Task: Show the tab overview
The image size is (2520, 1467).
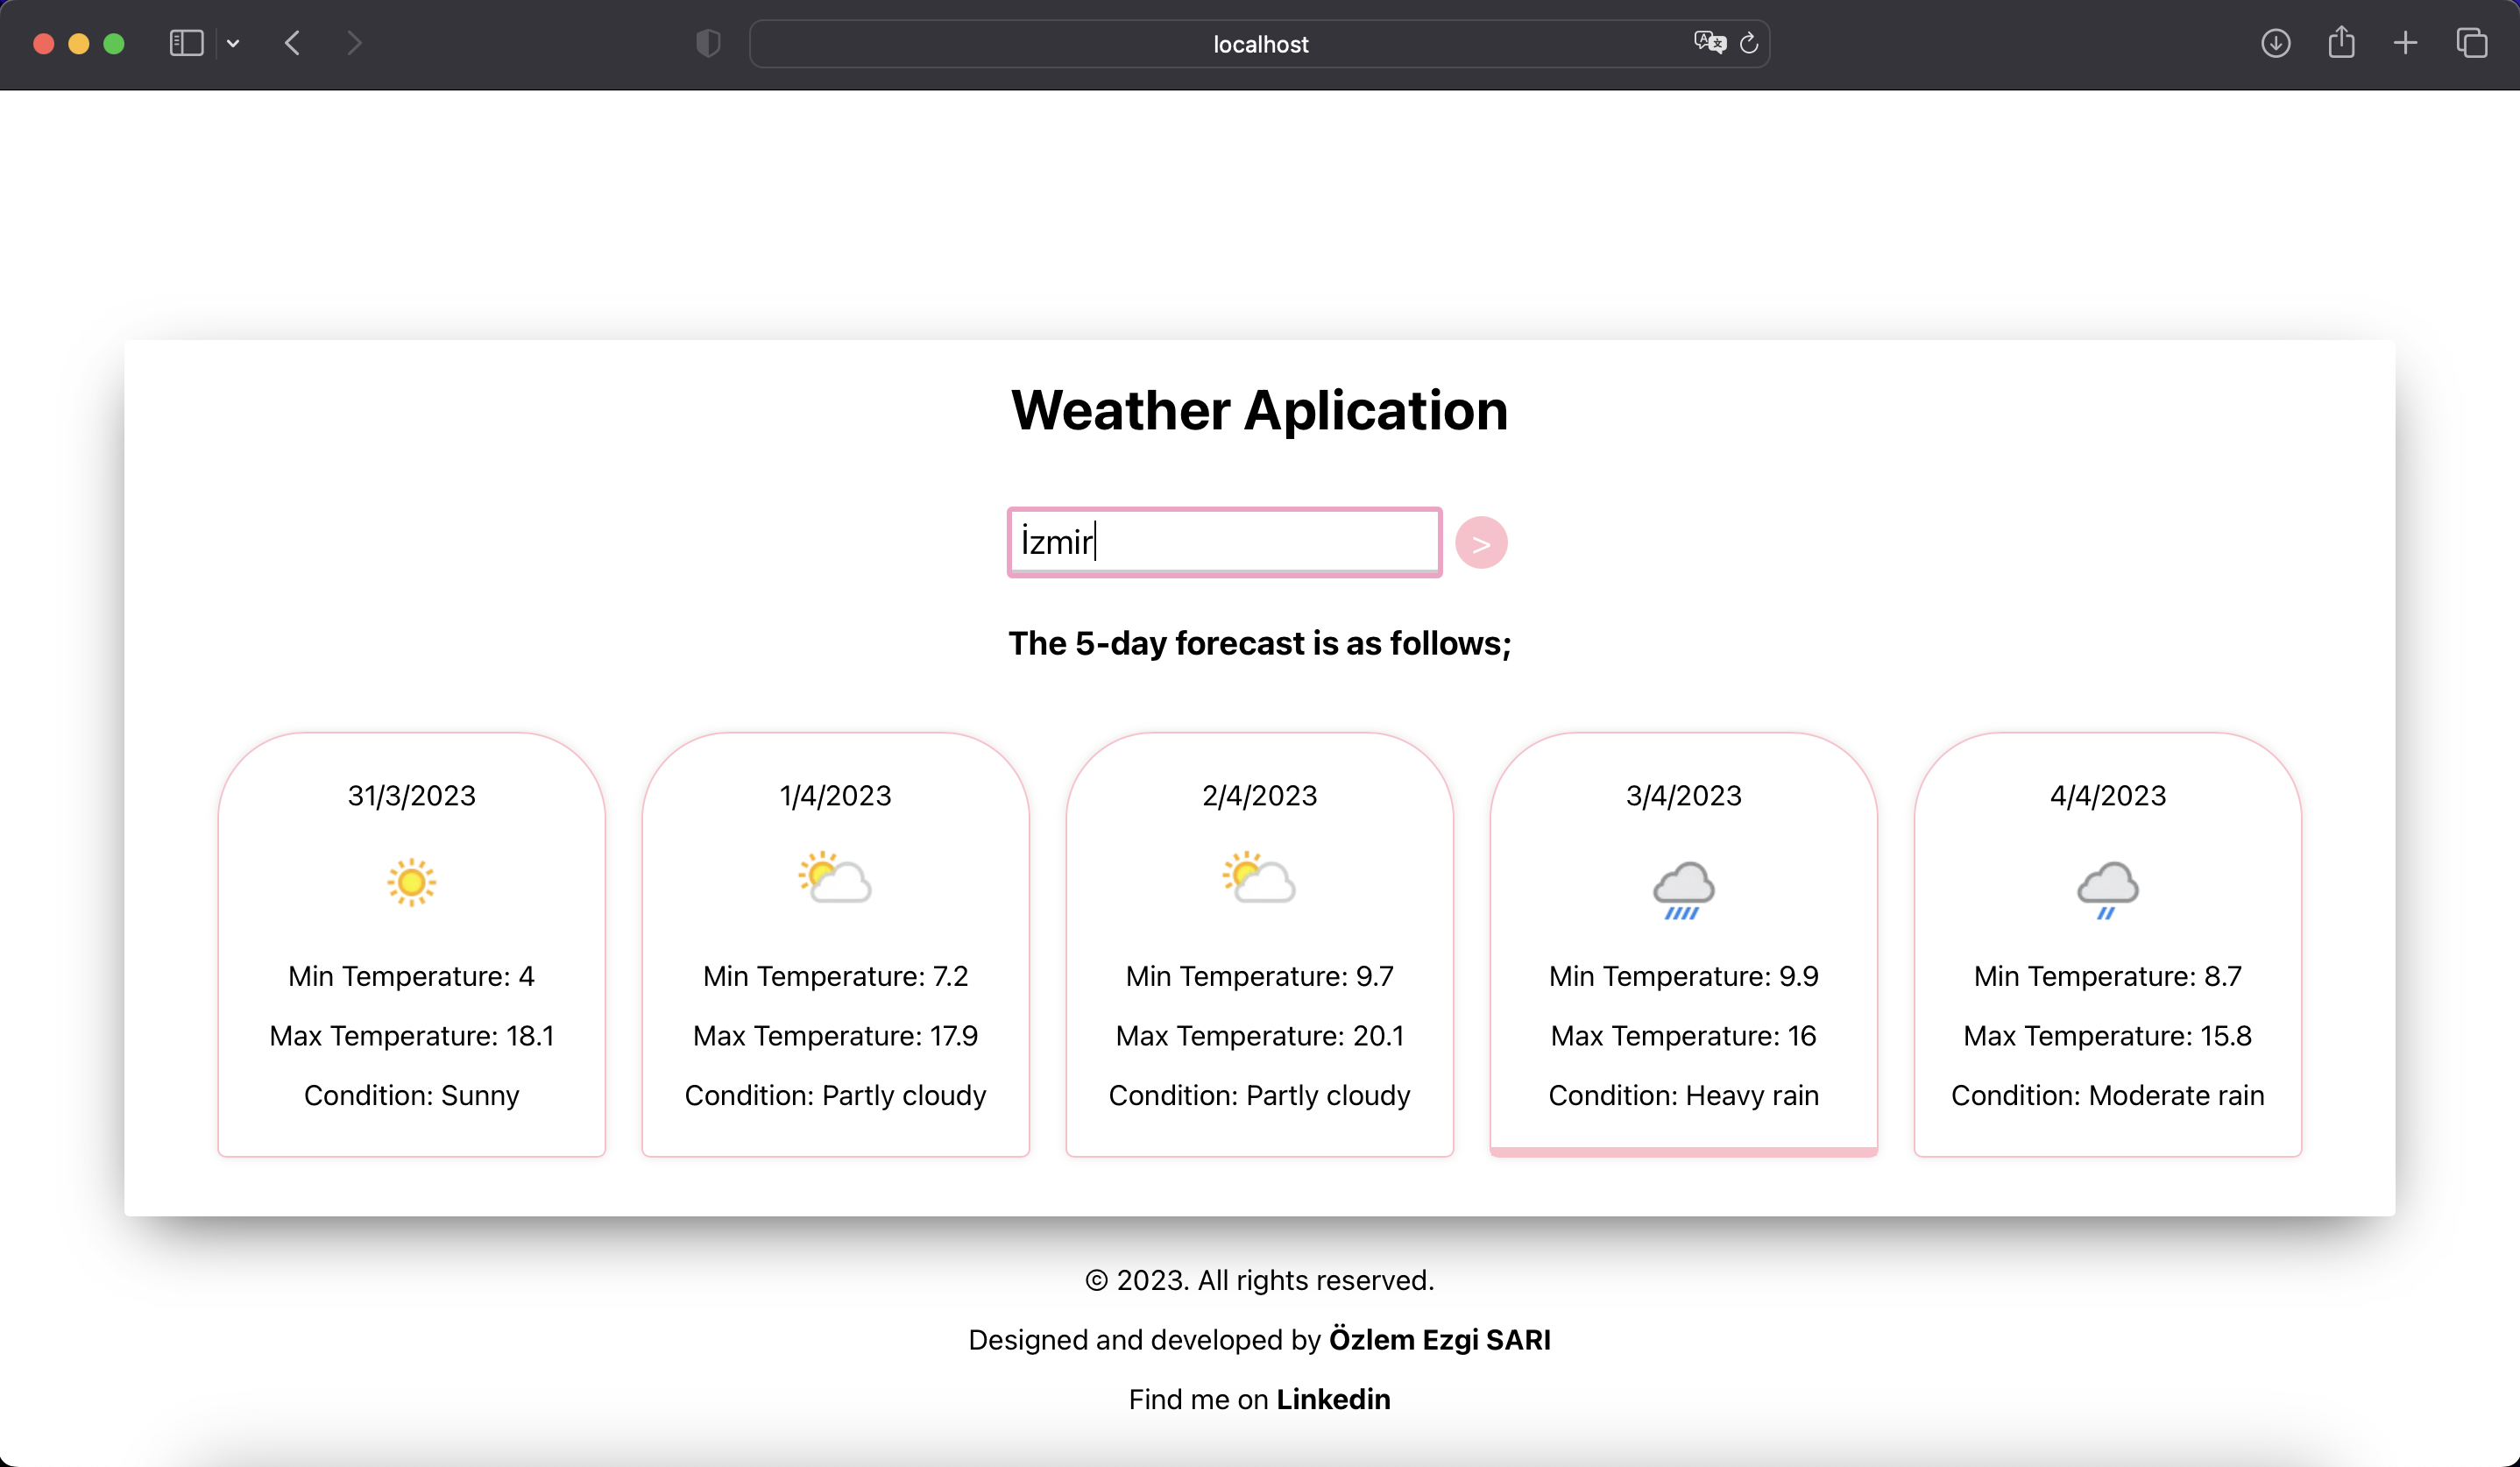Action: (2471, 43)
